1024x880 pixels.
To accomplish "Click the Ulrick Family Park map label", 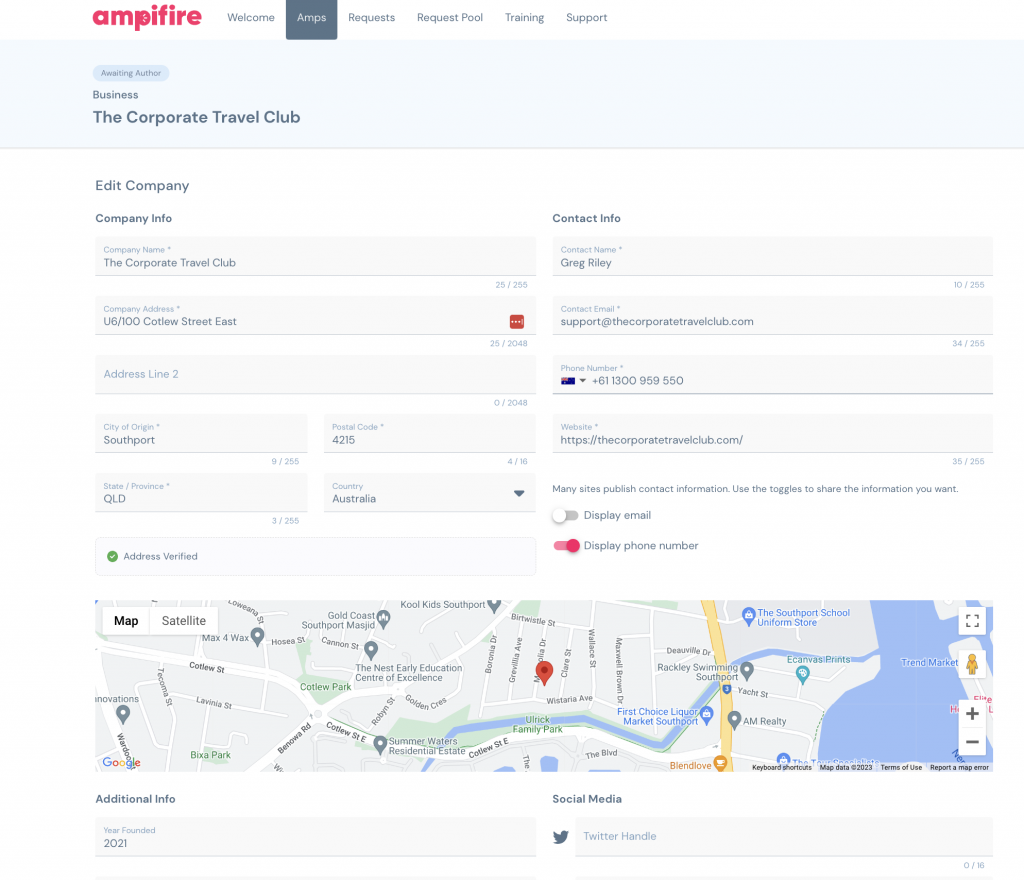I will coord(537,725).
